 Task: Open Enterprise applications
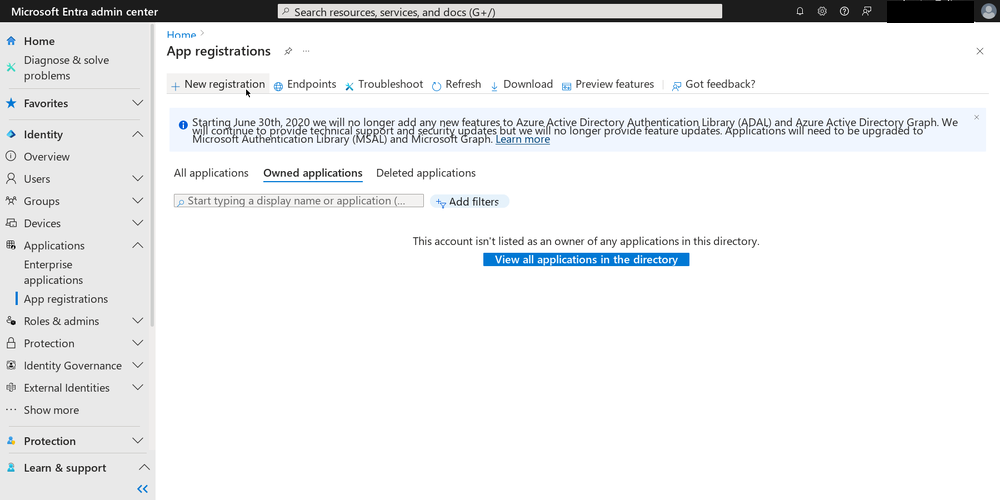[x=54, y=272]
